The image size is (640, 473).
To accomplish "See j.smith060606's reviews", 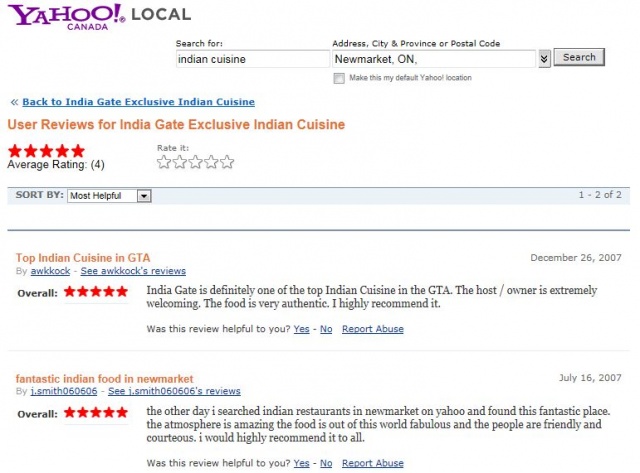I will (x=174, y=391).
